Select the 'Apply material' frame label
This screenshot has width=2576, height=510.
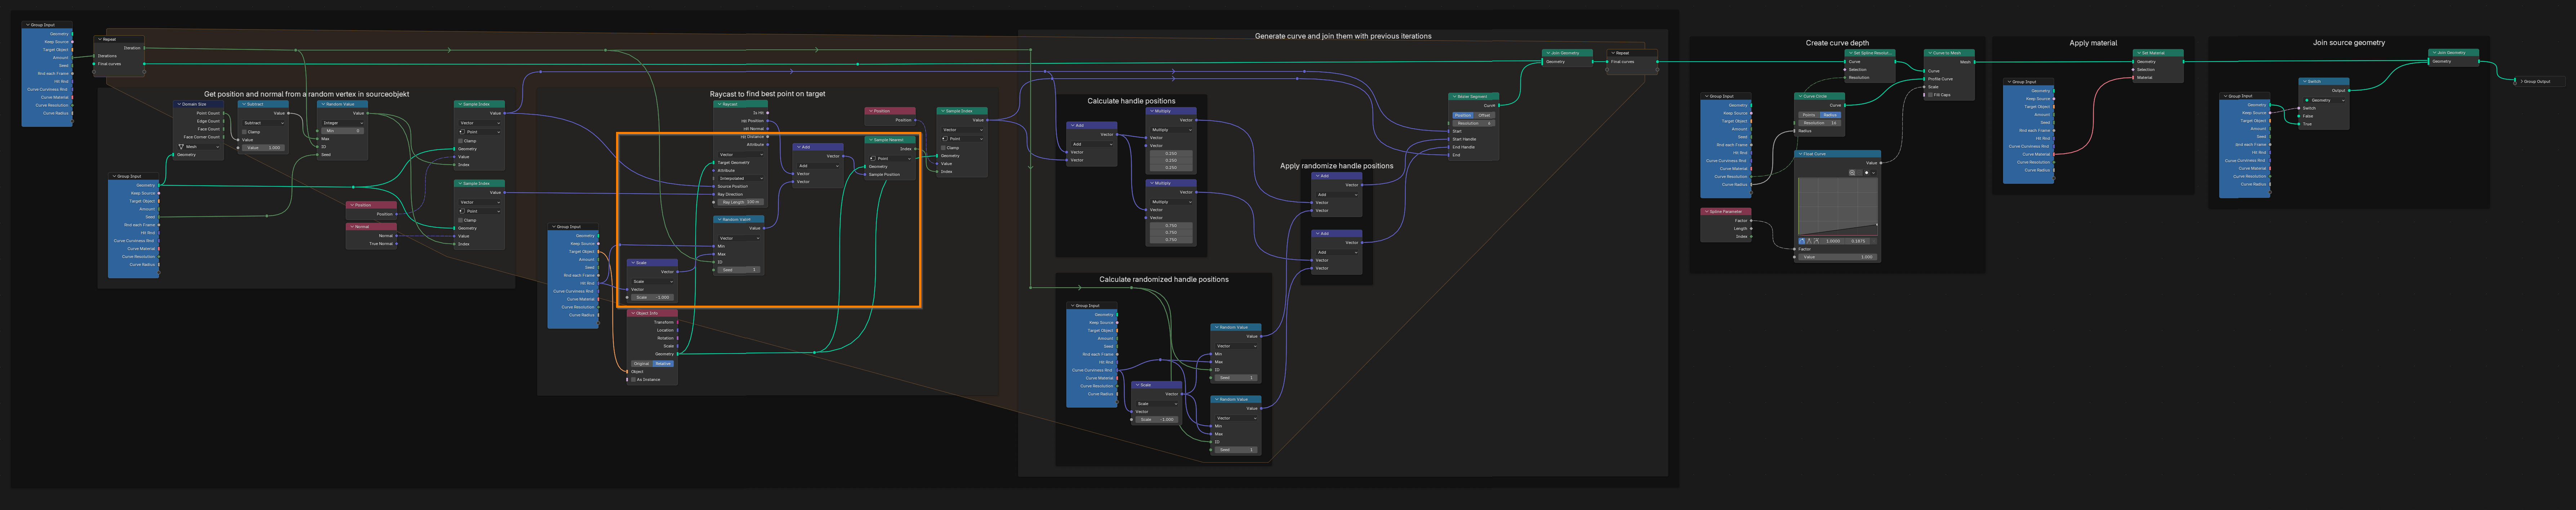pyautogui.click(x=2093, y=43)
